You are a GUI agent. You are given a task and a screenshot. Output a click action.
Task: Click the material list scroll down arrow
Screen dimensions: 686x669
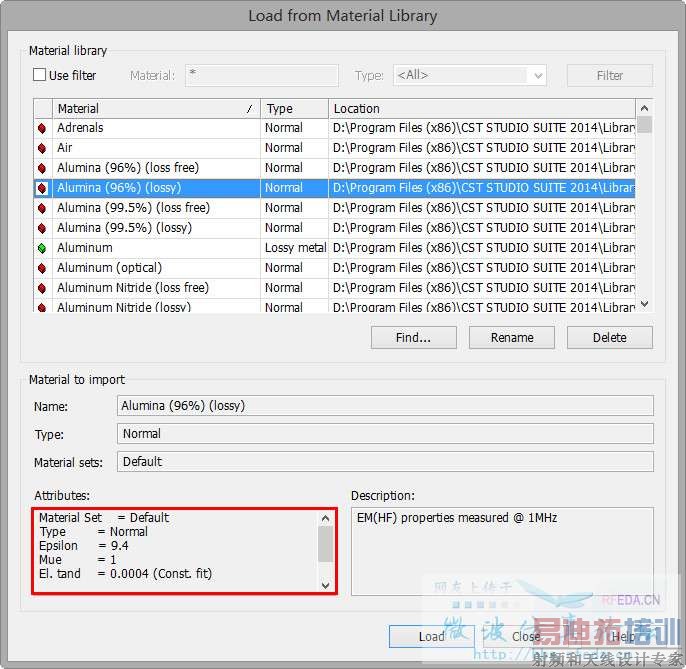point(644,304)
